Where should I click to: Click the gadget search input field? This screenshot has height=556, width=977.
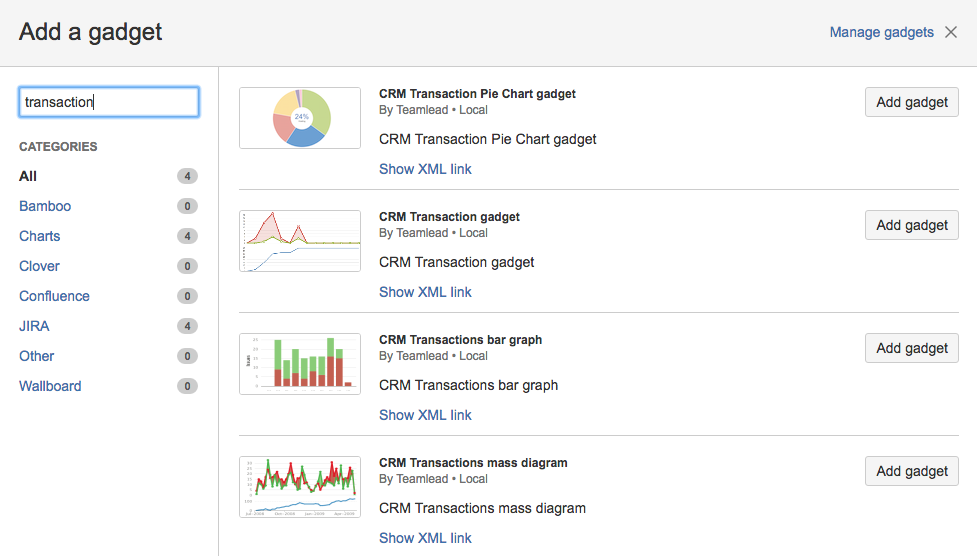click(109, 102)
